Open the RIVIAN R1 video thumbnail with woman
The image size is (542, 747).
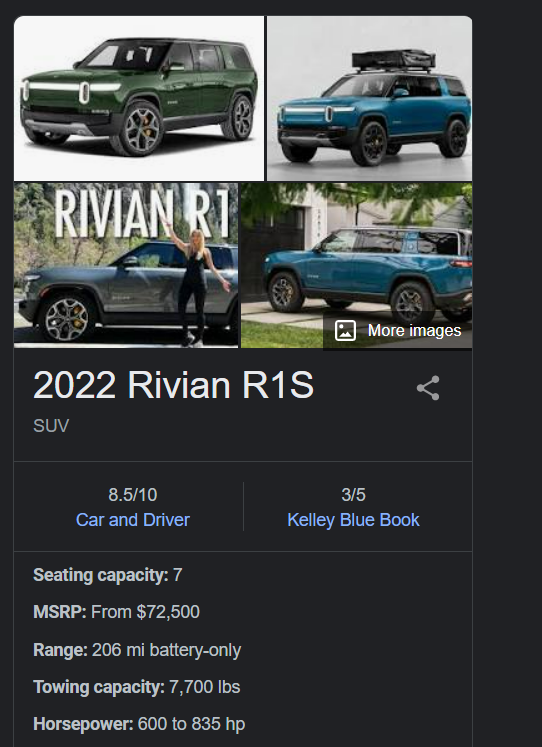[x=126, y=265]
